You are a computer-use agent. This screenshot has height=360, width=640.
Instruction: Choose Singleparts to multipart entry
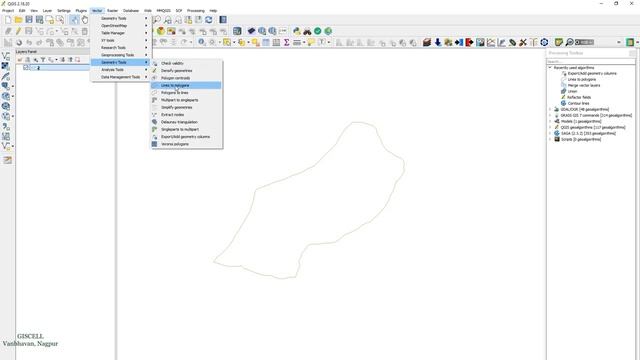click(x=186, y=129)
